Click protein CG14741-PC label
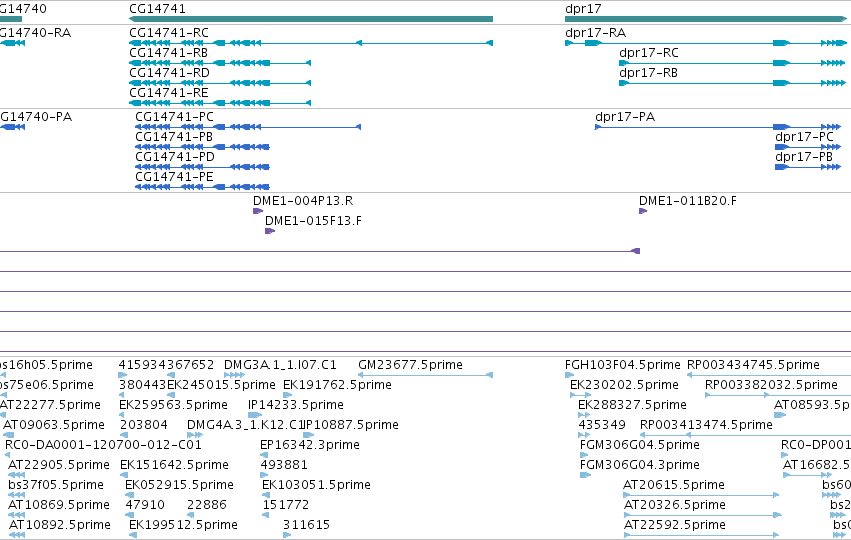851x540 pixels. 174,117
